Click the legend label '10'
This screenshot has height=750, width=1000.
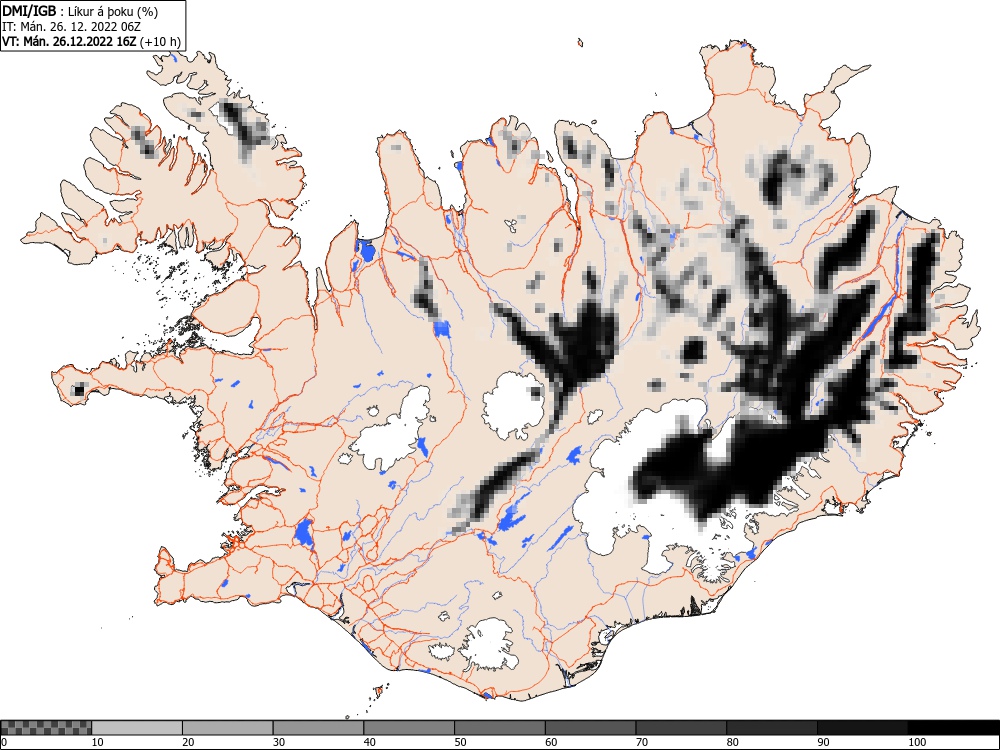click(x=98, y=742)
